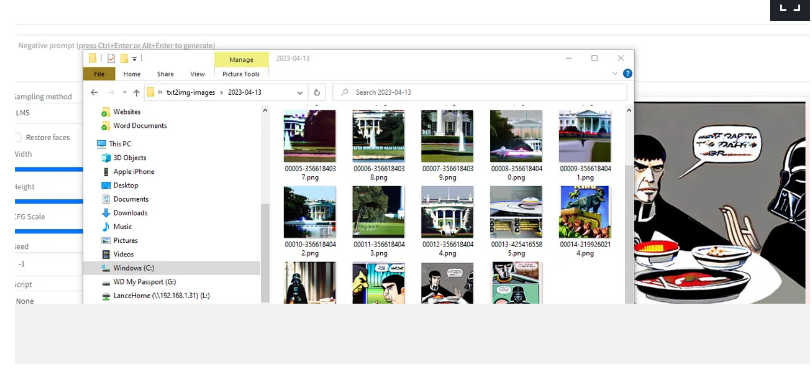The image size is (812, 374).
Task: Go back with the Back arrow
Action: pyautogui.click(x=94, y=92)
